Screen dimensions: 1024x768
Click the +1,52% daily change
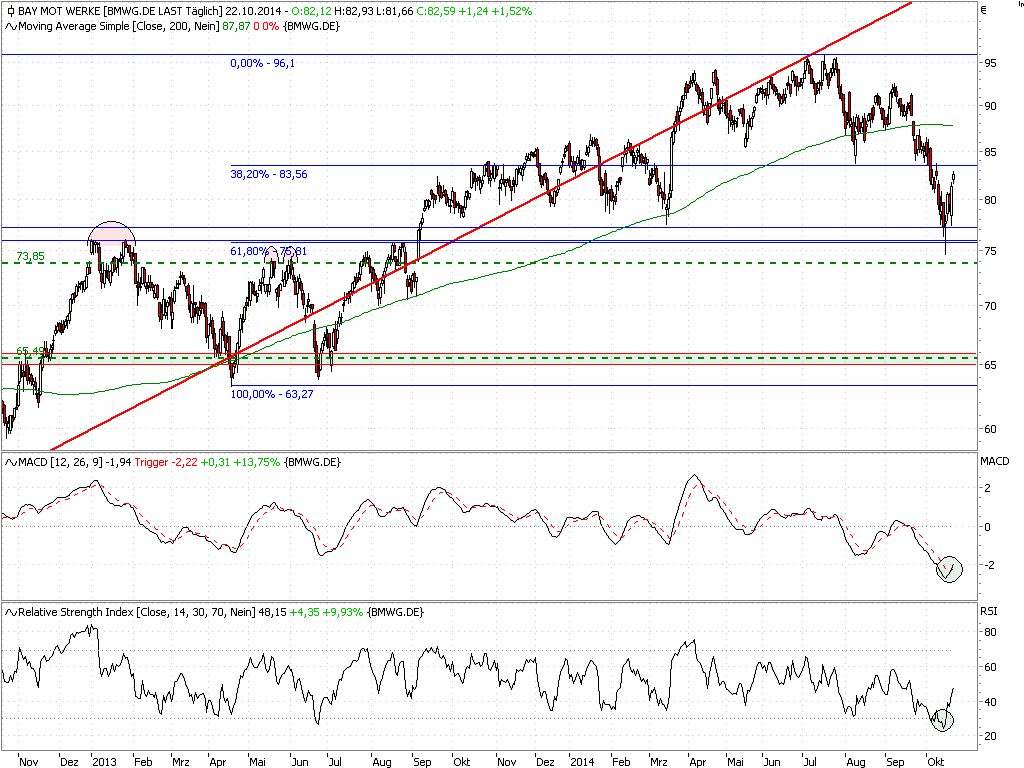511,11
